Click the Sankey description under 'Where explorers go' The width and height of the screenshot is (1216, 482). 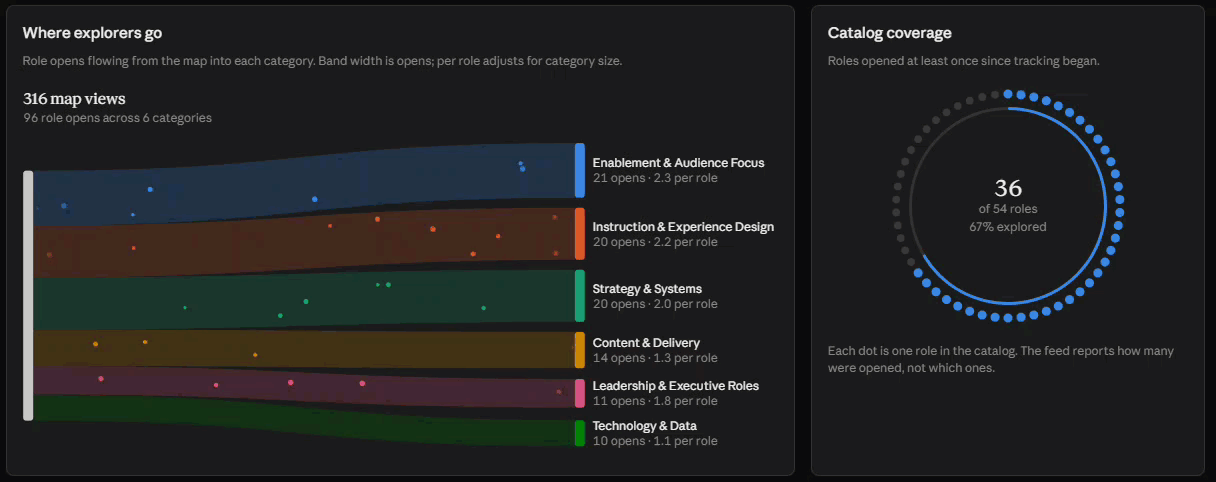pos(322,61)
